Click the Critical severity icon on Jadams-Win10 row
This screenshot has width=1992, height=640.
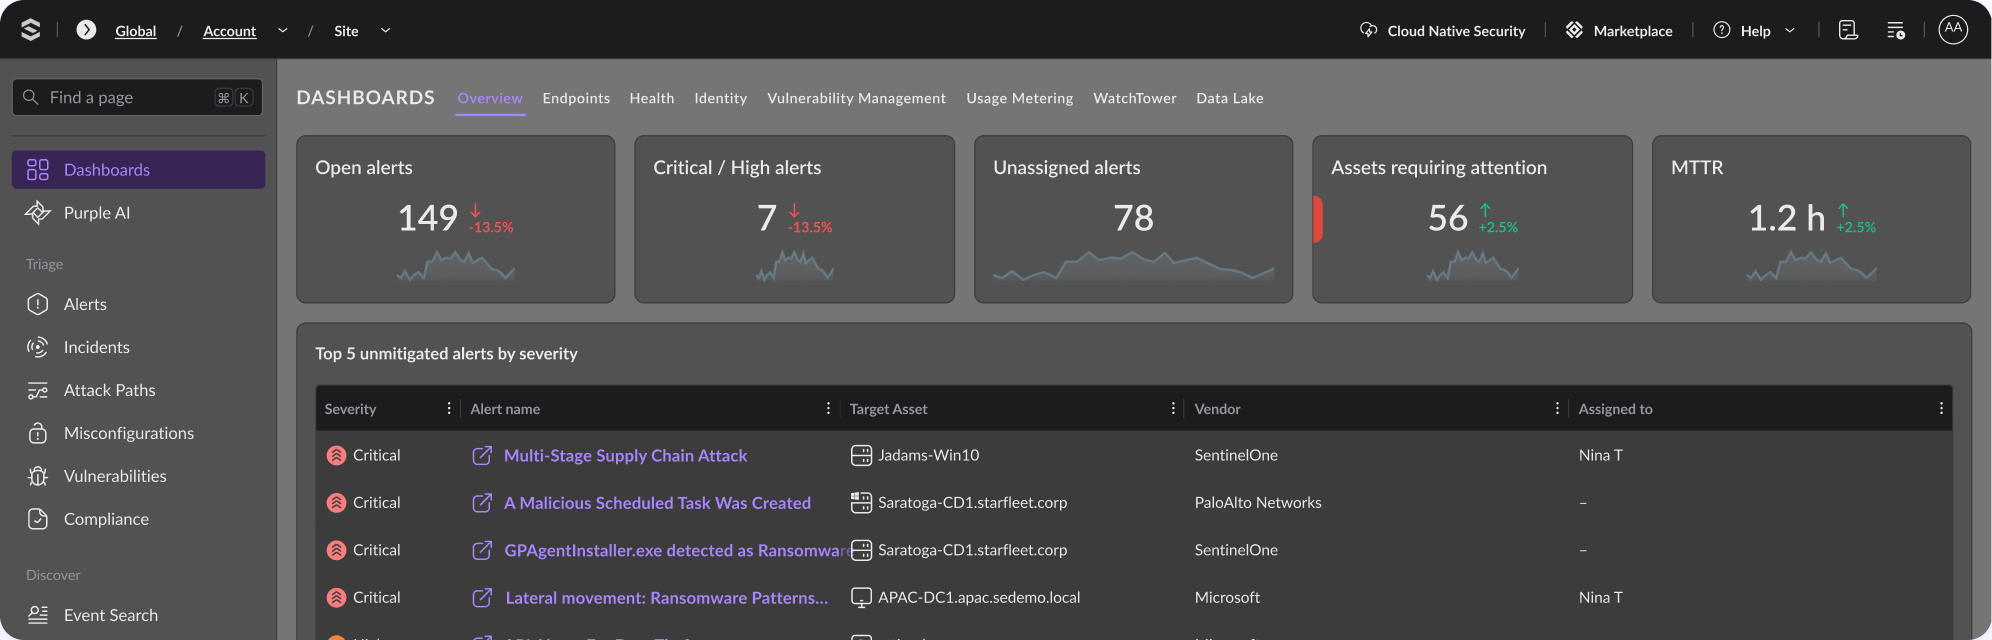tap(337, 455)
